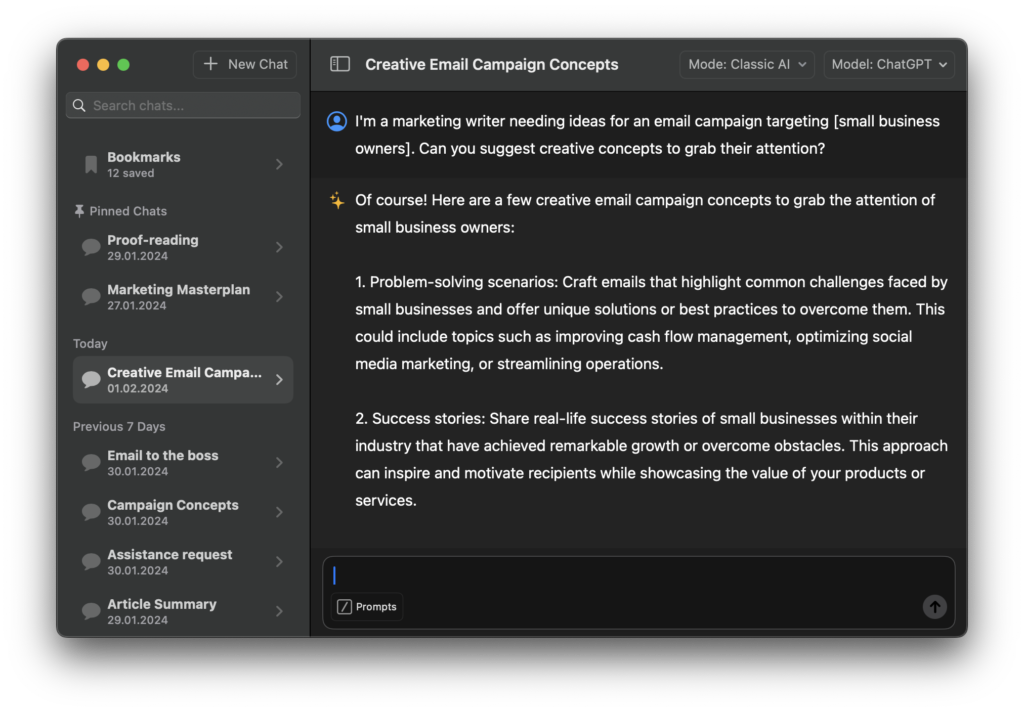Screen dimensions: 1024x712
Task: Click the chevron on Proof-reading chat
Action: tap(280, 248)
